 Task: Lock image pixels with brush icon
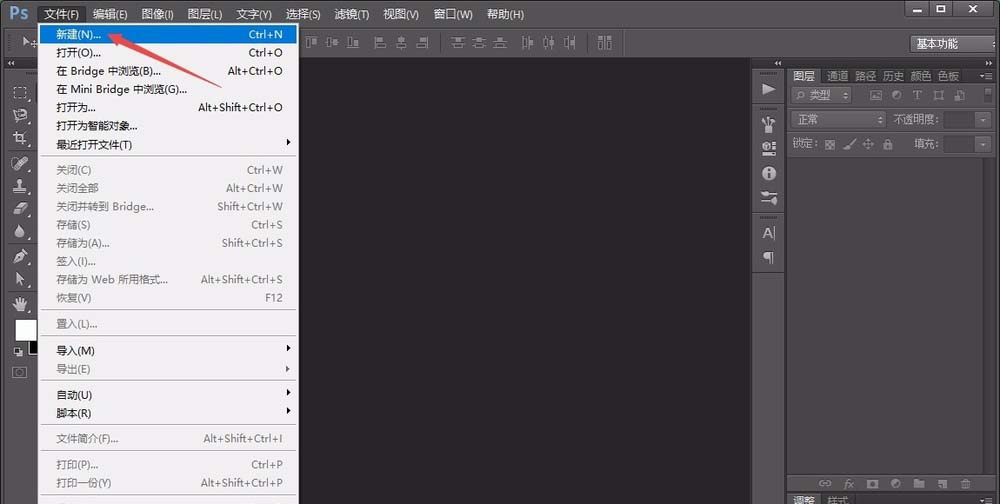[x=849, y=144]
